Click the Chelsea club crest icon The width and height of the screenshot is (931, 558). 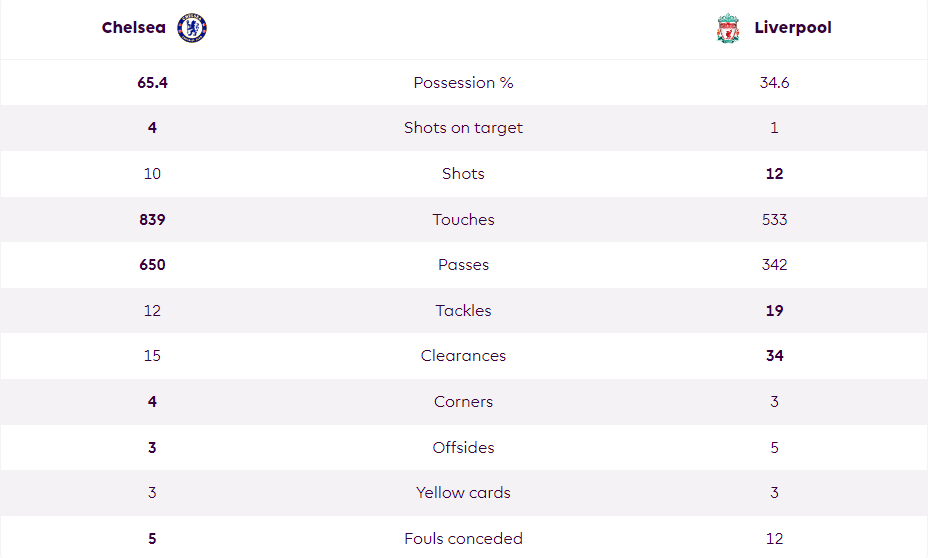(192, 28)
